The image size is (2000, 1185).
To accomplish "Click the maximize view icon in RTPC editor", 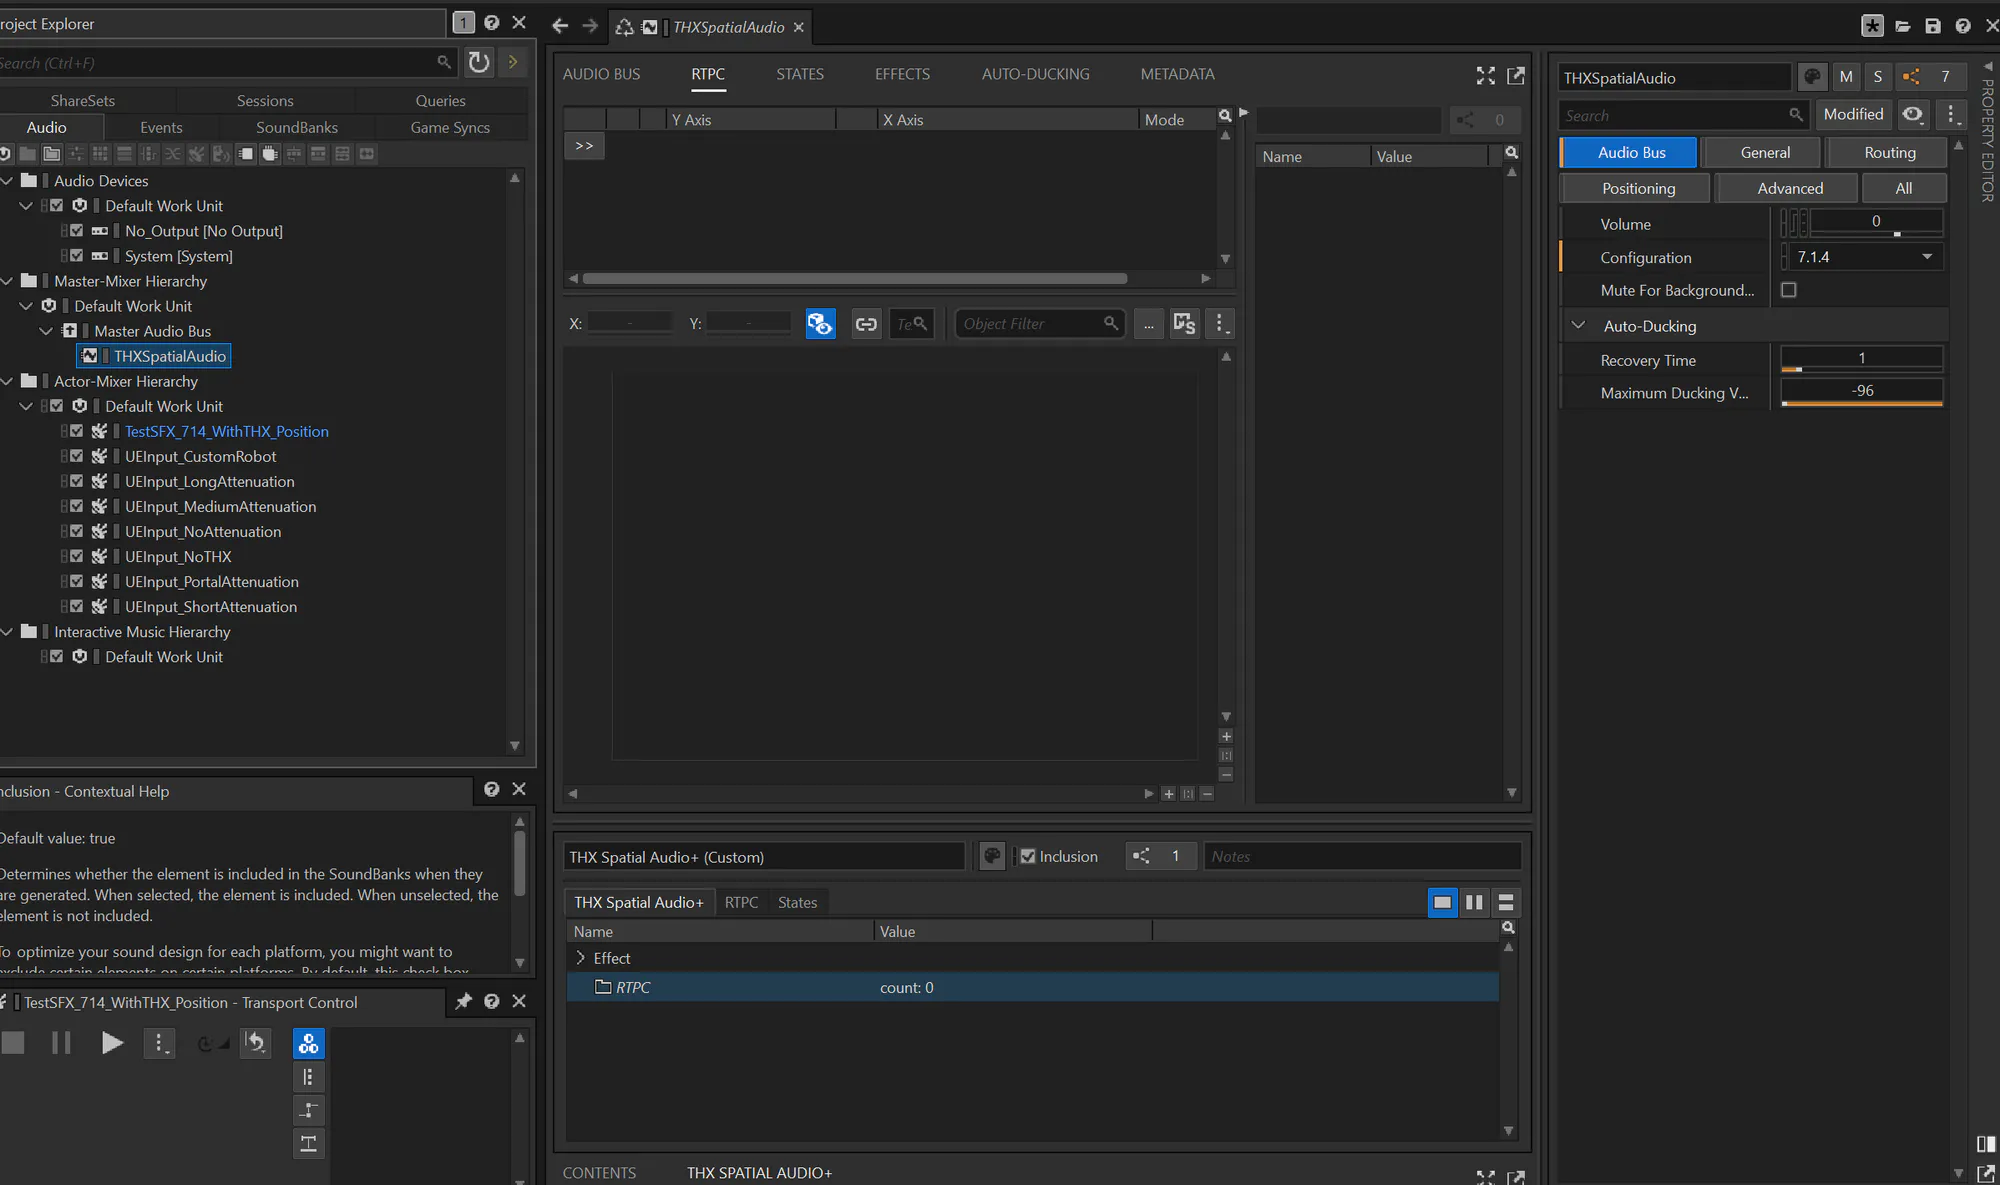I will pos(1486,75).
